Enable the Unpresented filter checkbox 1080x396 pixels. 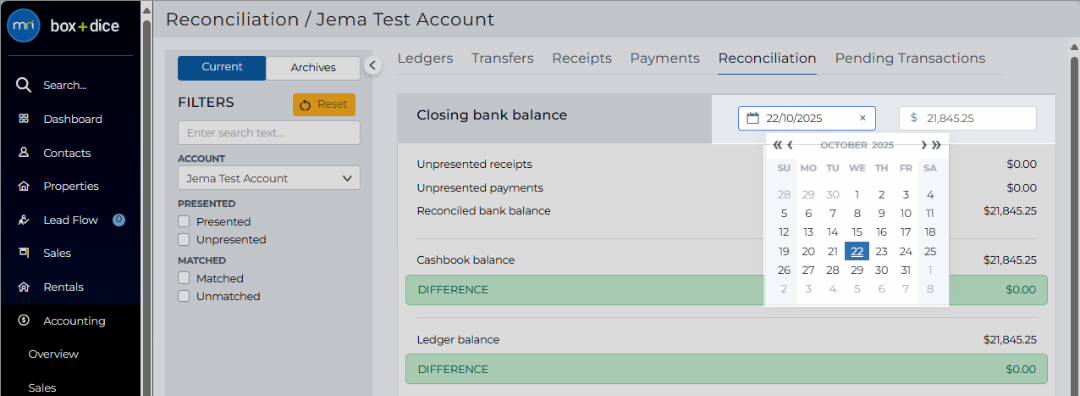[184, 240]
